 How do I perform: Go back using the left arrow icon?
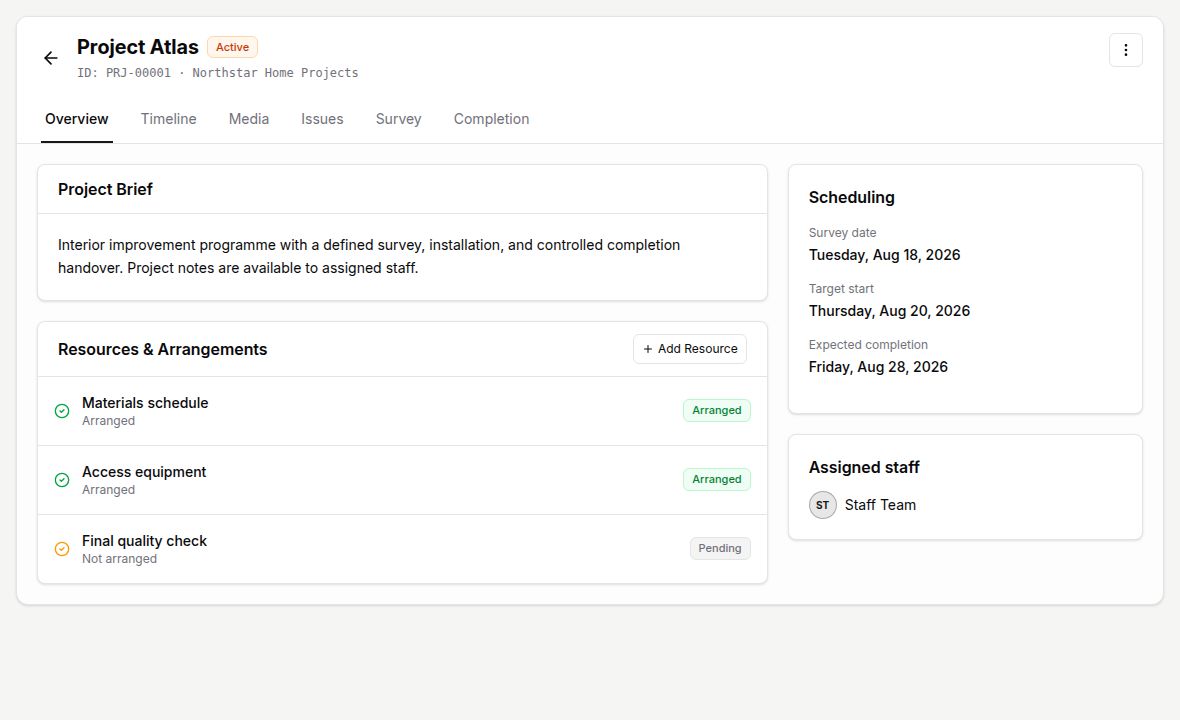[x=50, y=58]
